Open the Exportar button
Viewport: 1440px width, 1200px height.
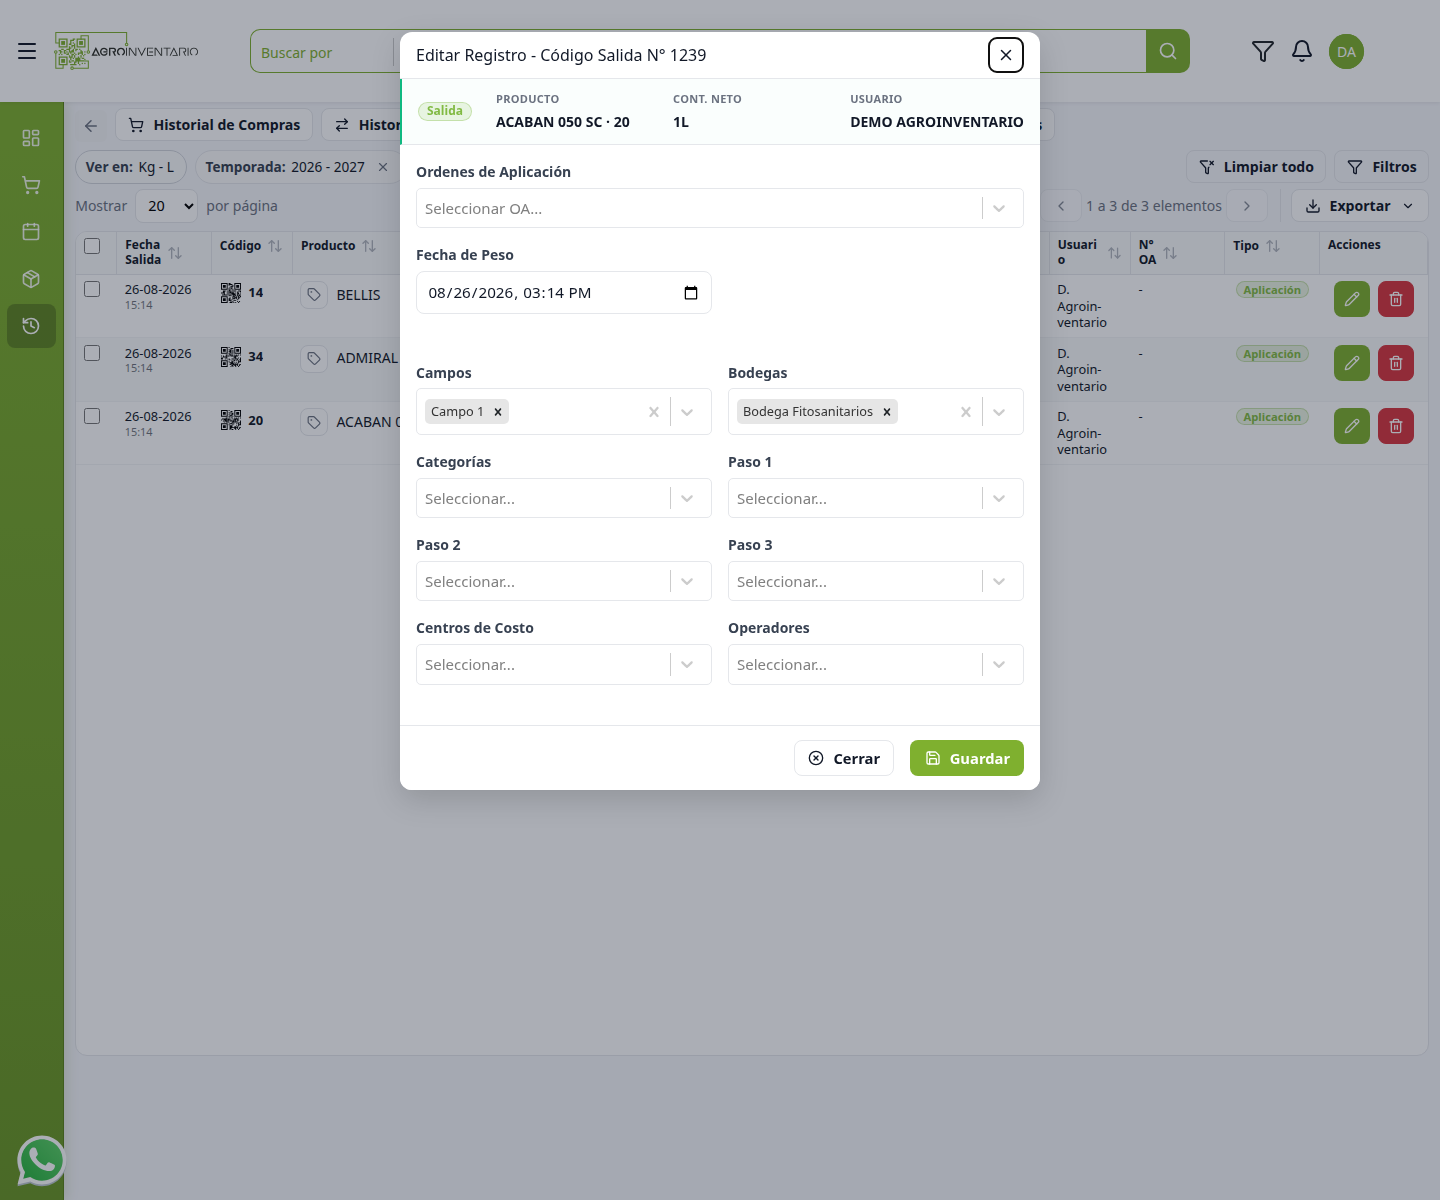click(1360, 206)
